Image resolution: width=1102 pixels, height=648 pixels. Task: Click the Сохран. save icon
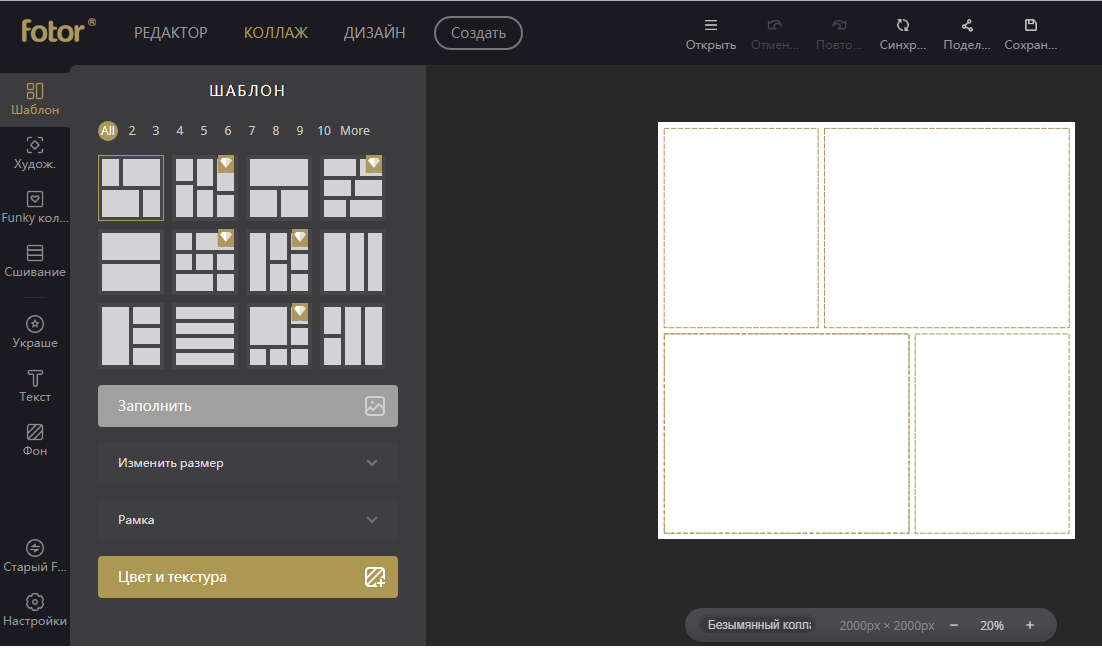coord(1030,25)
